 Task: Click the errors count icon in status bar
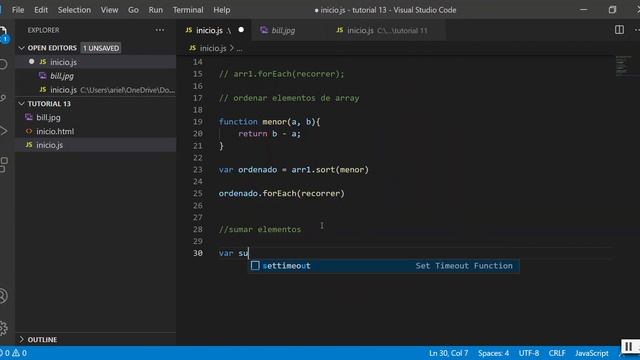[4, 353]
